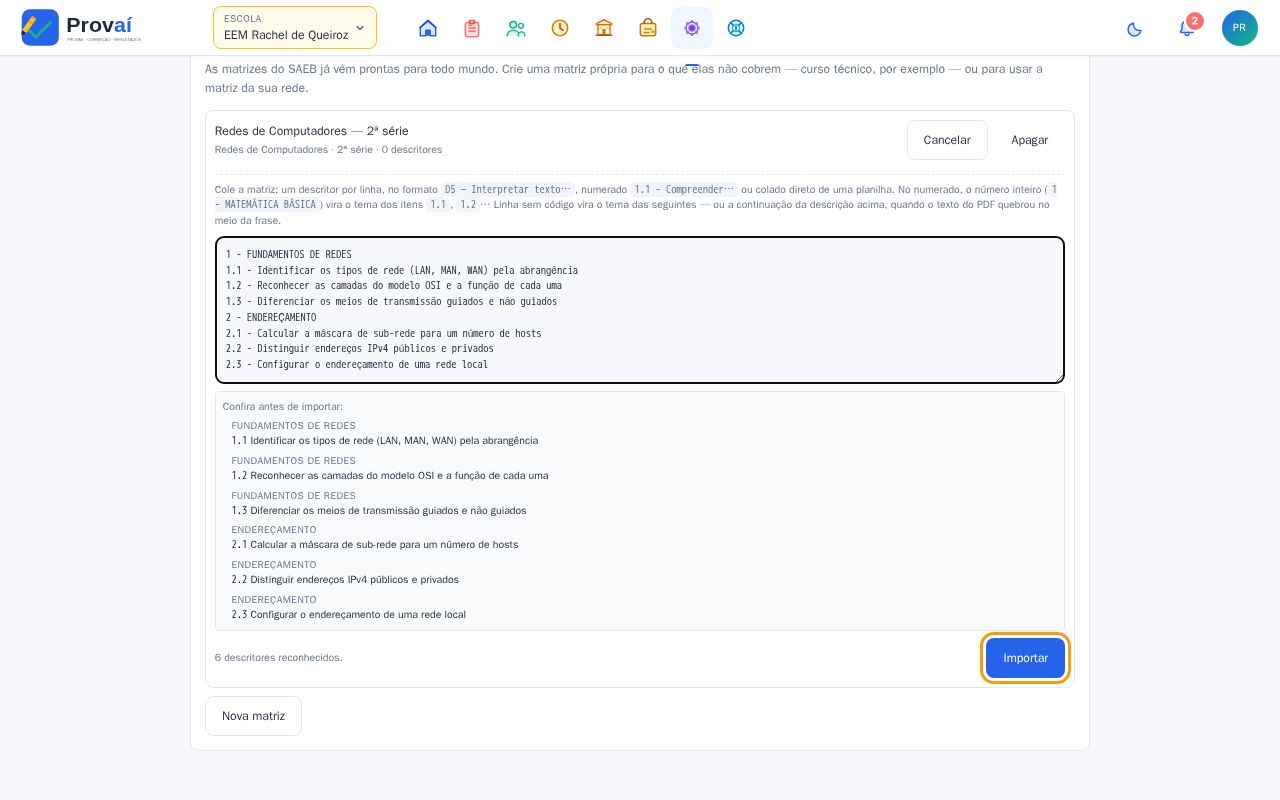Click the Importar button
1280x800 pixels.
(x=1025, y=658)
